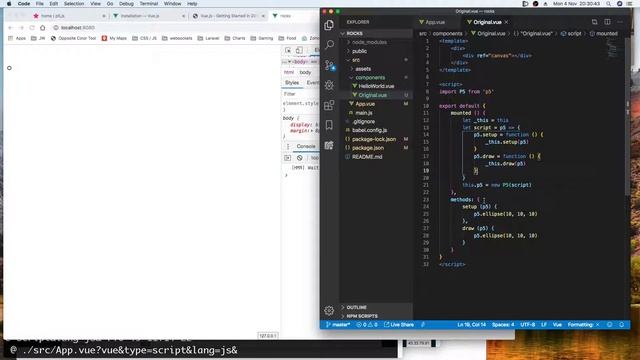Click the Ln 19, Col 14 cursor position
Viewport: 640px width, 360px height.
[471, 325]
